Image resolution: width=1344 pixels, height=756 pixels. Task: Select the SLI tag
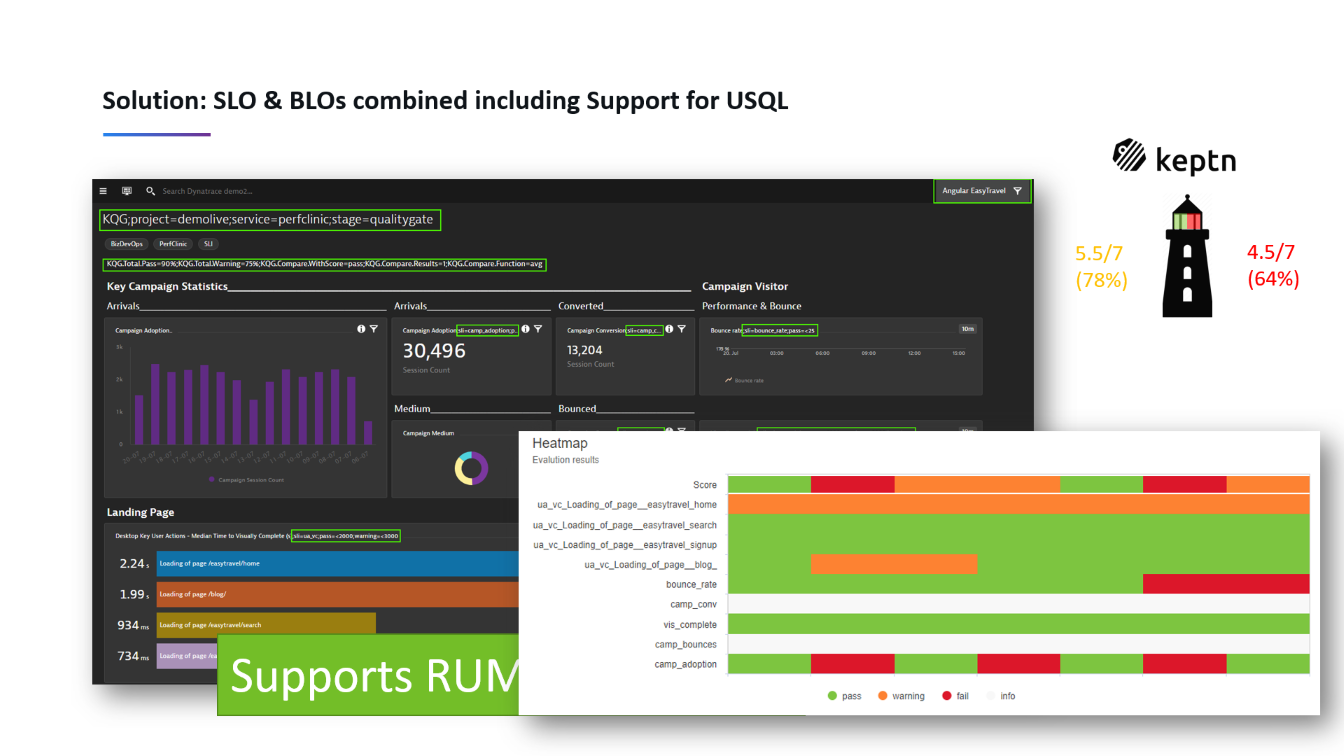coord(208,244)
